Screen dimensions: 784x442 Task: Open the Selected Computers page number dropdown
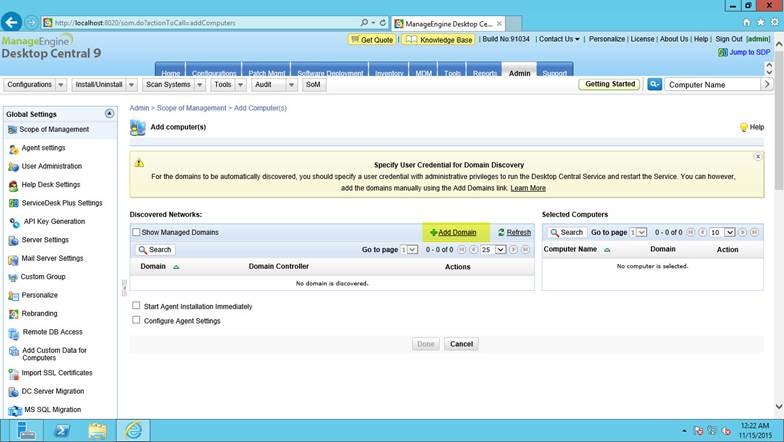(x=638, y=232)
